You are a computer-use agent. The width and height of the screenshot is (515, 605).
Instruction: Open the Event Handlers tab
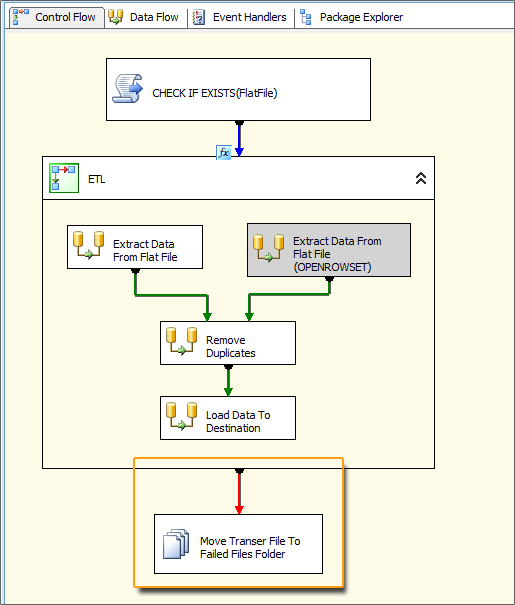(x=240, y=17)
